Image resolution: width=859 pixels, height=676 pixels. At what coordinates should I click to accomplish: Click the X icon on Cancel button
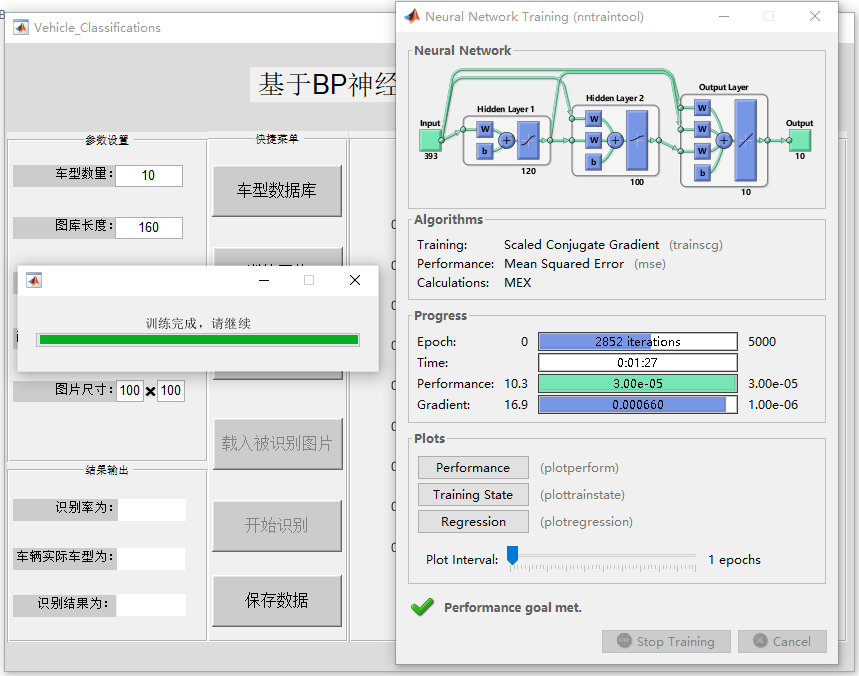pos(760,640)
